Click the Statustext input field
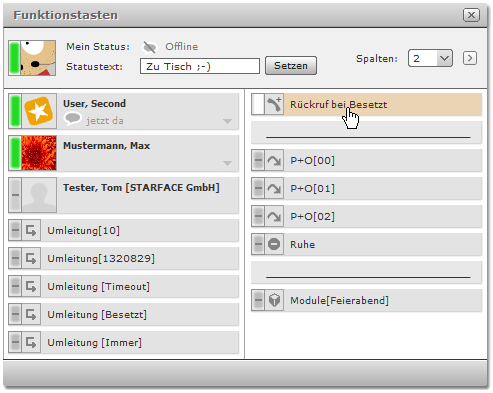493x393 pixels. point(200,66)
